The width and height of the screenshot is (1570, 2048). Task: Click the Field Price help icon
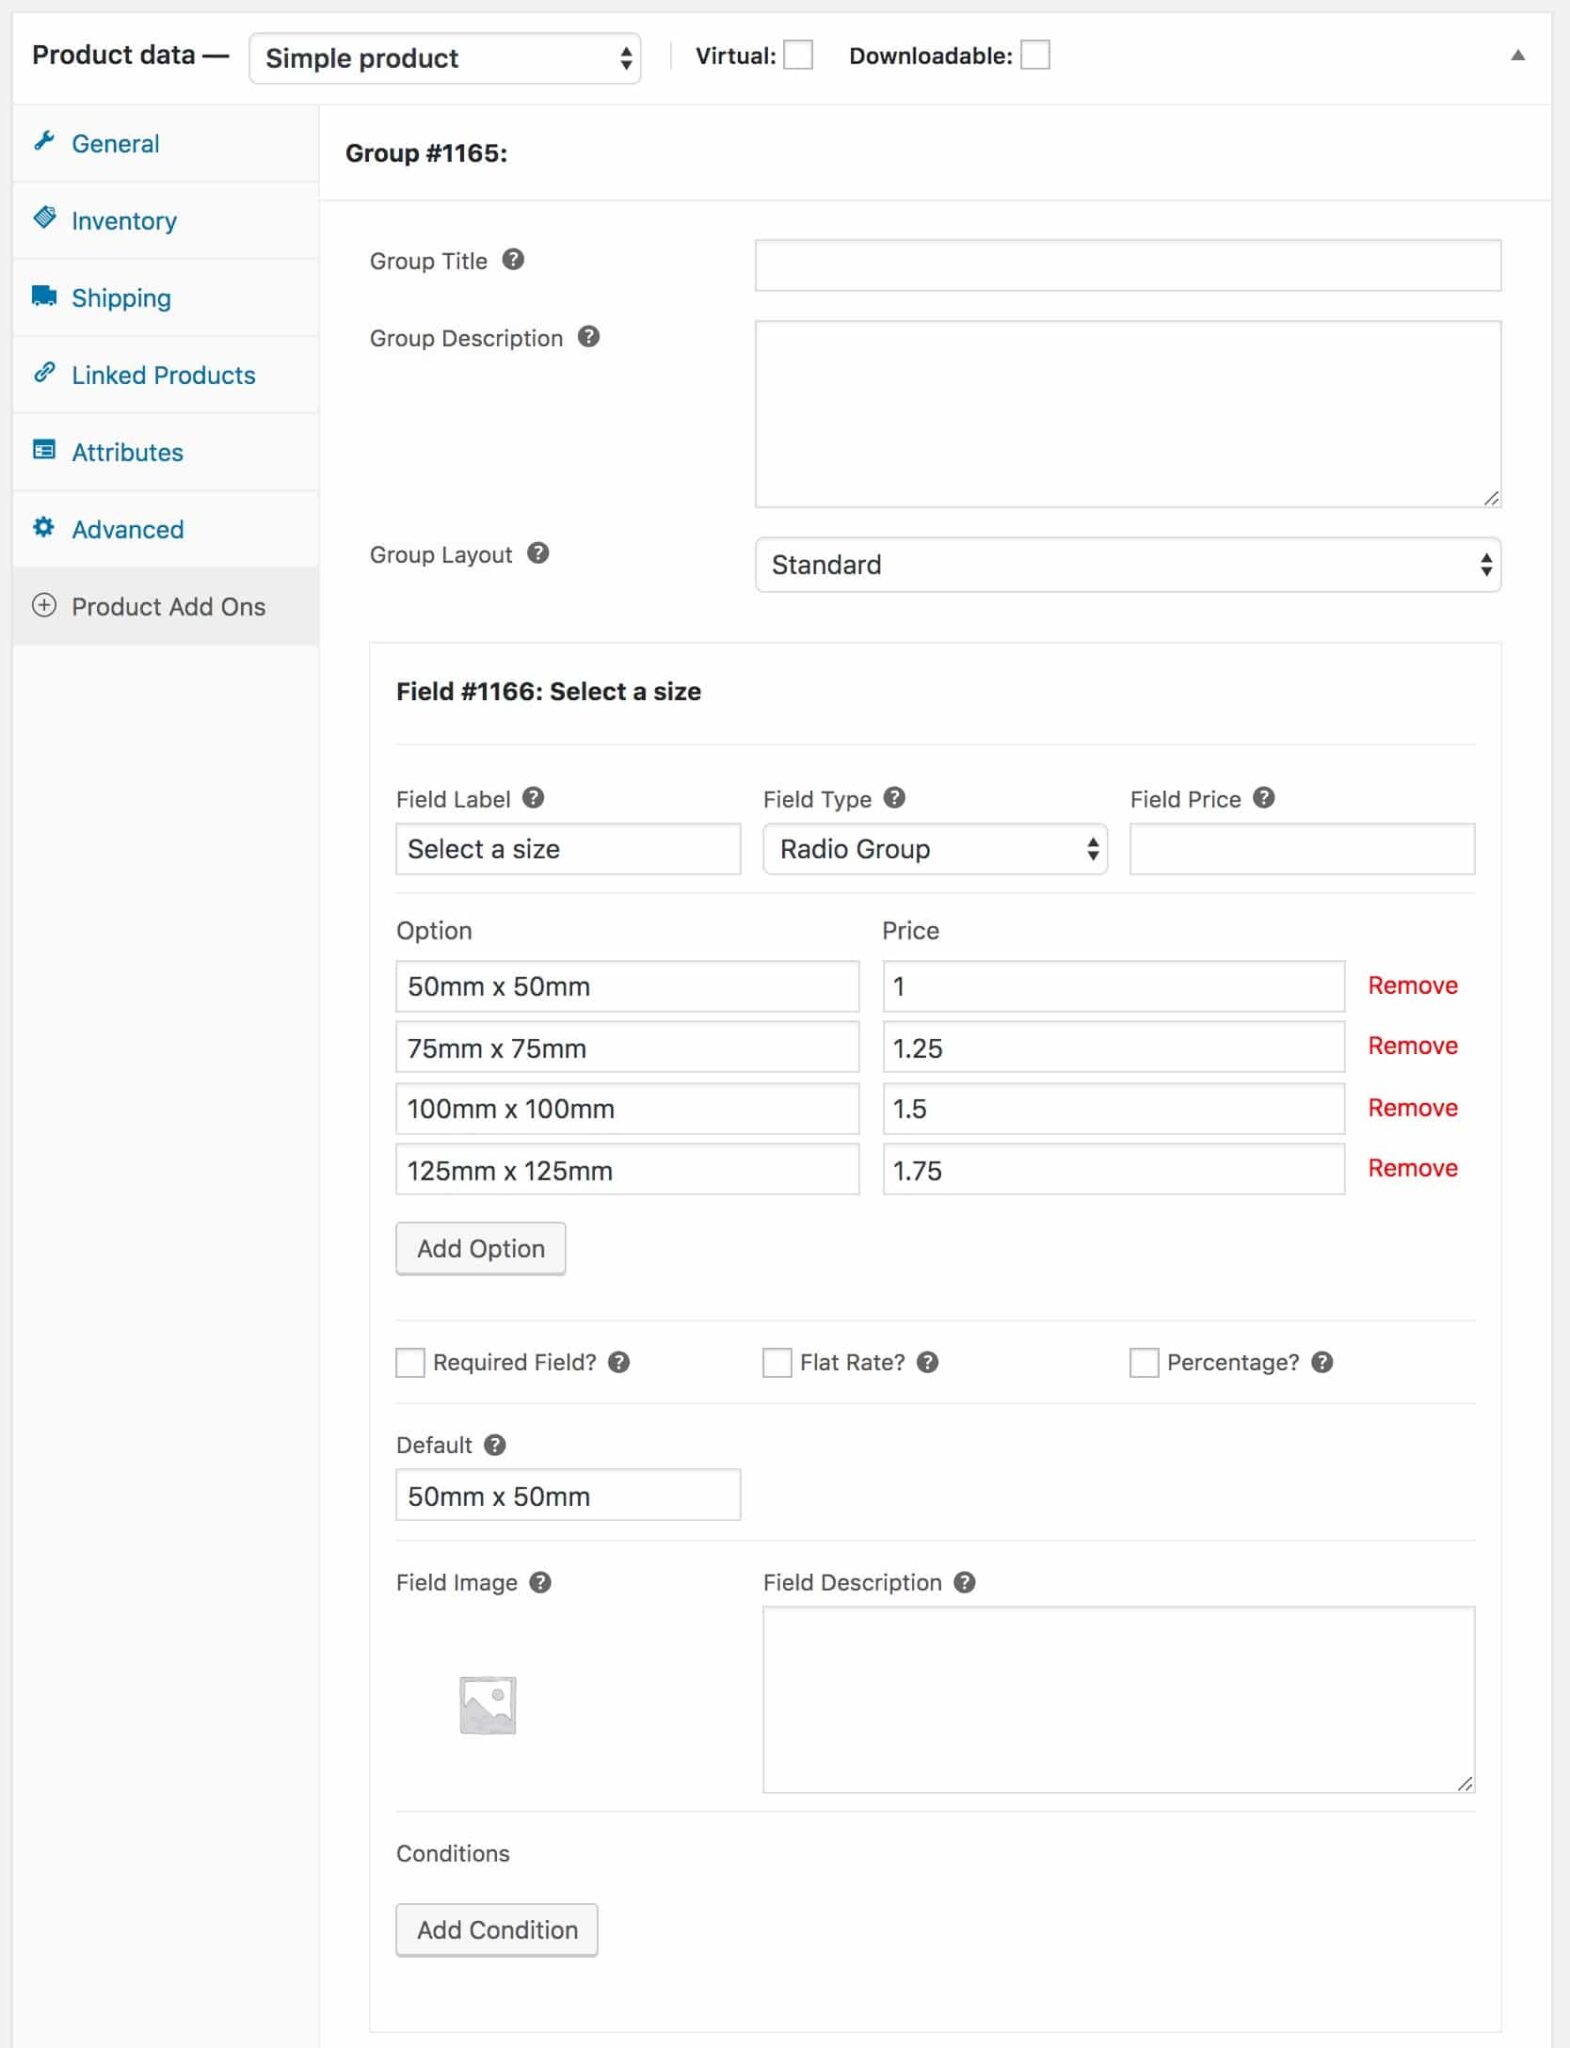(x=1264, y=798)
